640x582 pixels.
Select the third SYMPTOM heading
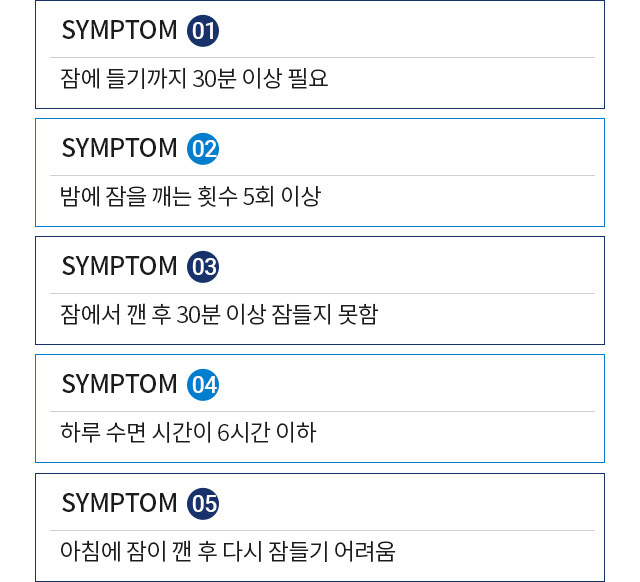[x=119, y=267]
